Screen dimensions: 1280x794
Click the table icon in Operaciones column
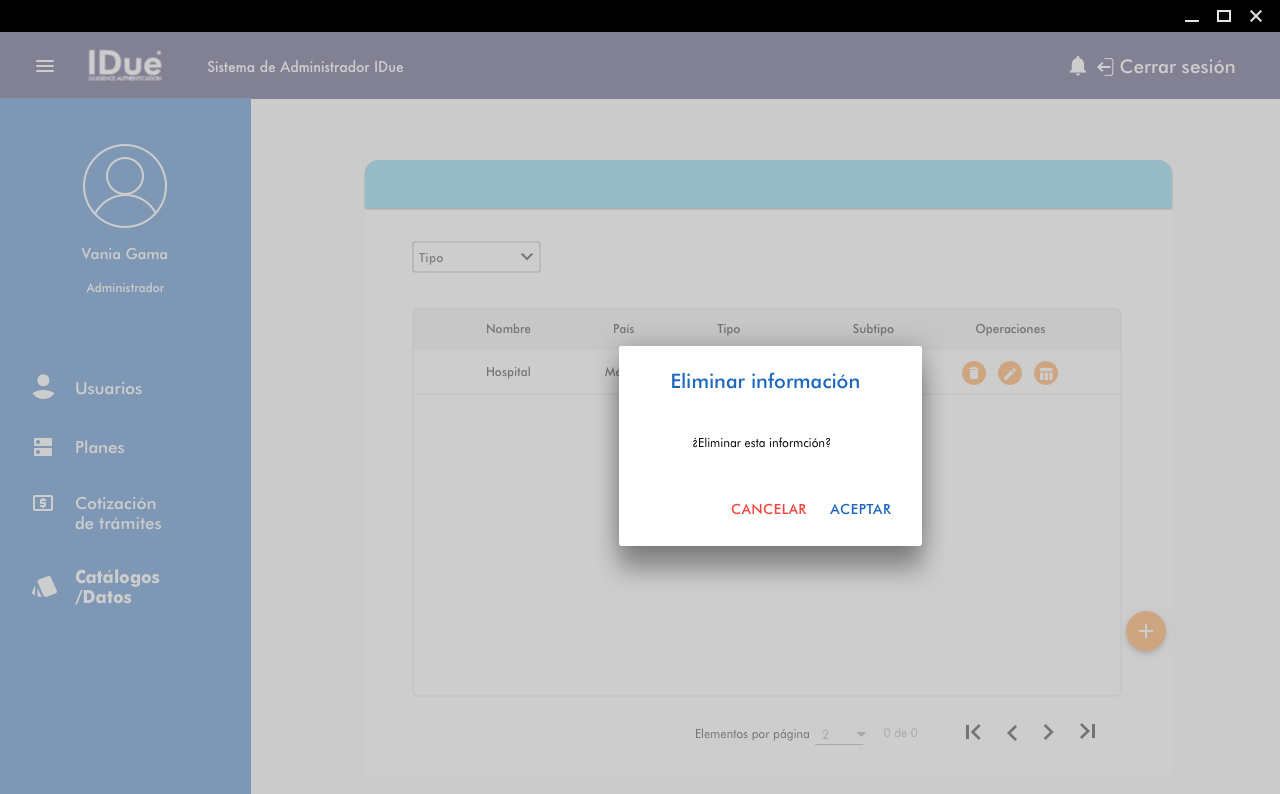point(1046,373)
